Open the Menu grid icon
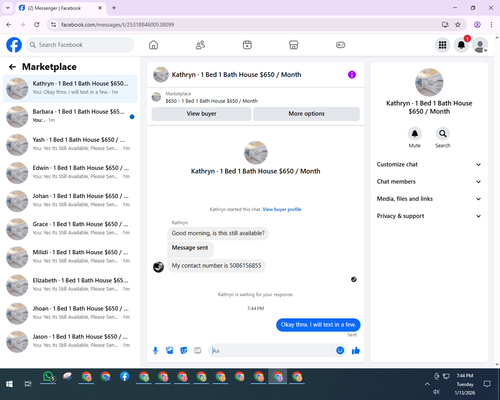Screen dimensions: 500x400 click(442, 45)
